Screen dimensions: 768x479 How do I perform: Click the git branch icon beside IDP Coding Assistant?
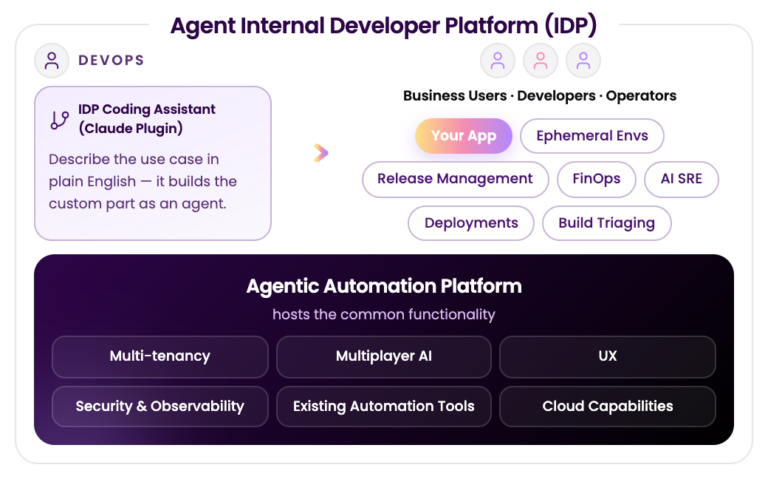(x=60, y=120)
